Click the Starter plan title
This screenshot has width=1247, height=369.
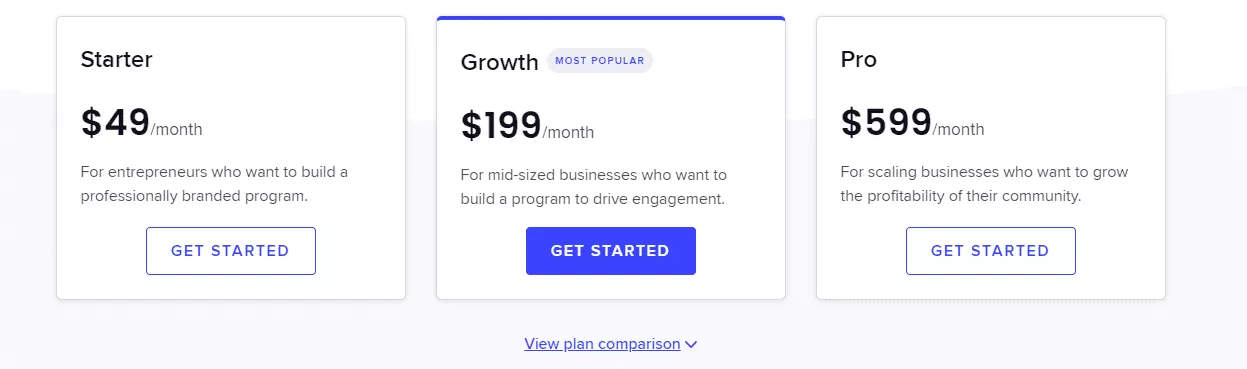point(116,59)
